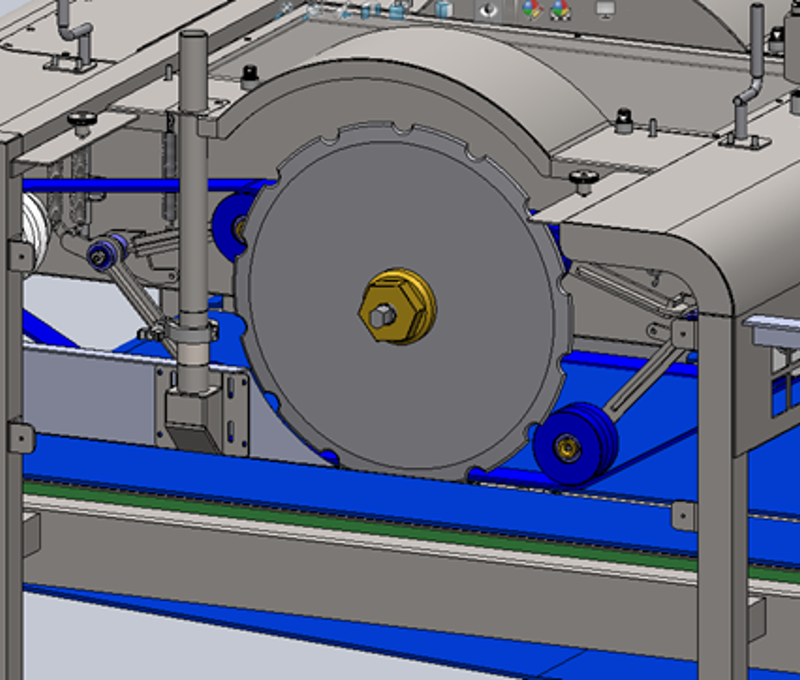The width and height of the screenshot is (800, 680).
Task: Activate the Zoom to Area magnifier tool
Action: click(313, 10)
